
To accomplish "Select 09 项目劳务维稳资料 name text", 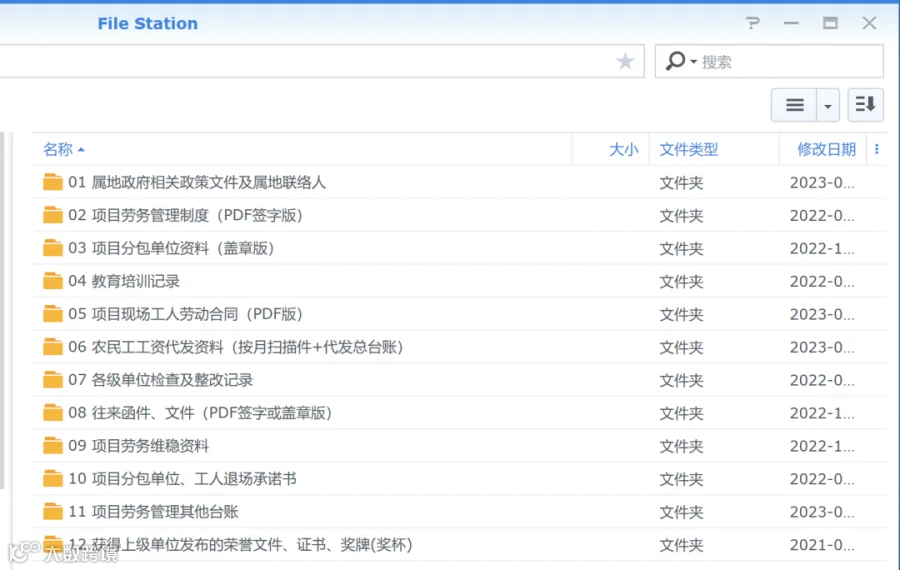I will click(138, 446).
